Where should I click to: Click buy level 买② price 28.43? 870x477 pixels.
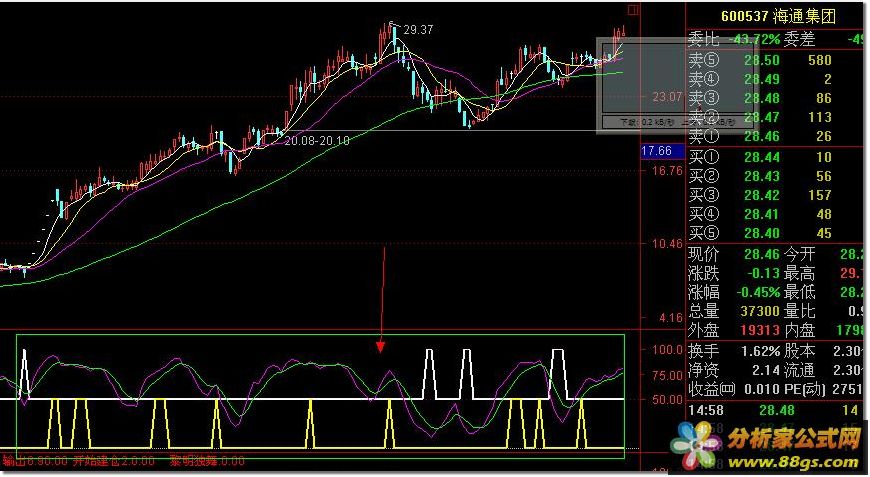click(x=762, y=176)
